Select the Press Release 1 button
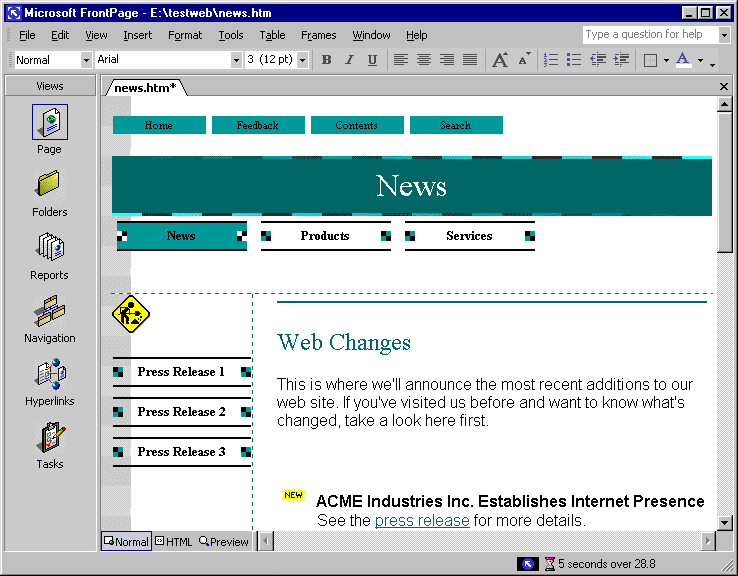The height and width of the screenshot is (576, 738). pyautogui.click(x=182, y=372)
